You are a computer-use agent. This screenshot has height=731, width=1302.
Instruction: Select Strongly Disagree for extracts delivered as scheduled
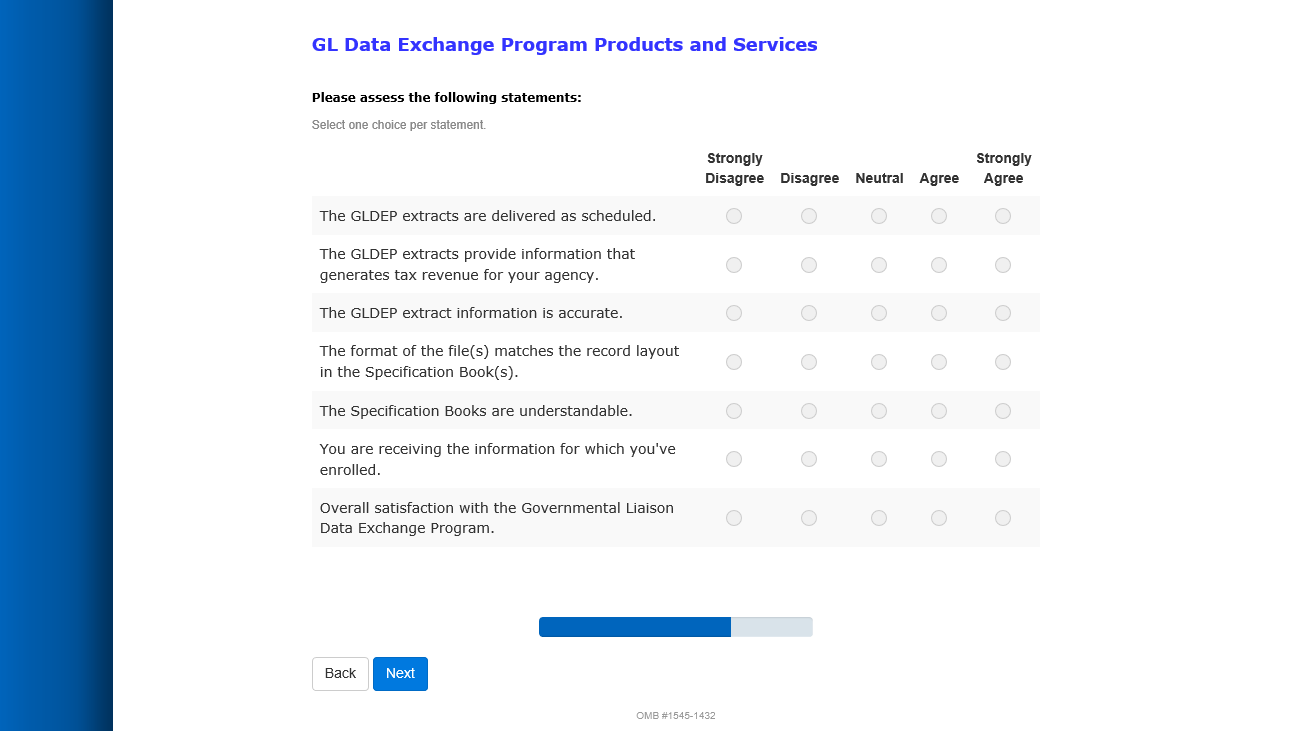pos(734,216)
